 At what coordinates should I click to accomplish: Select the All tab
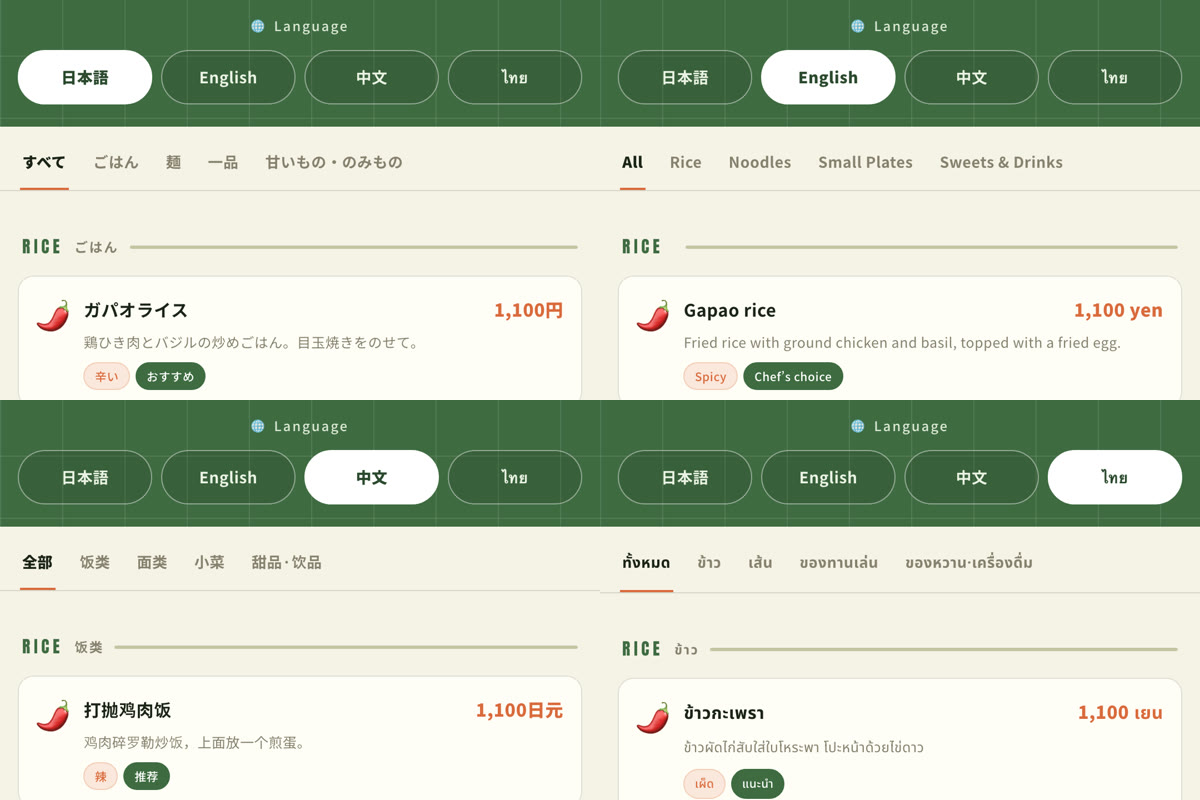point(632,162)
